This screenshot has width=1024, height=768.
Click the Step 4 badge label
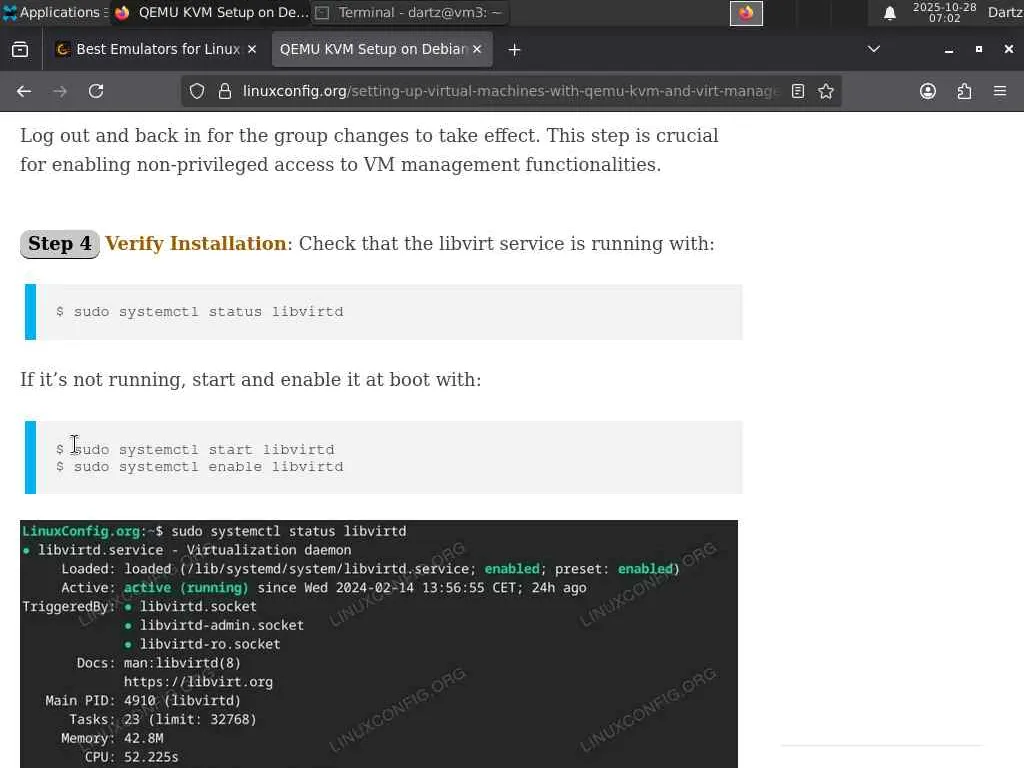coord(59,244)
